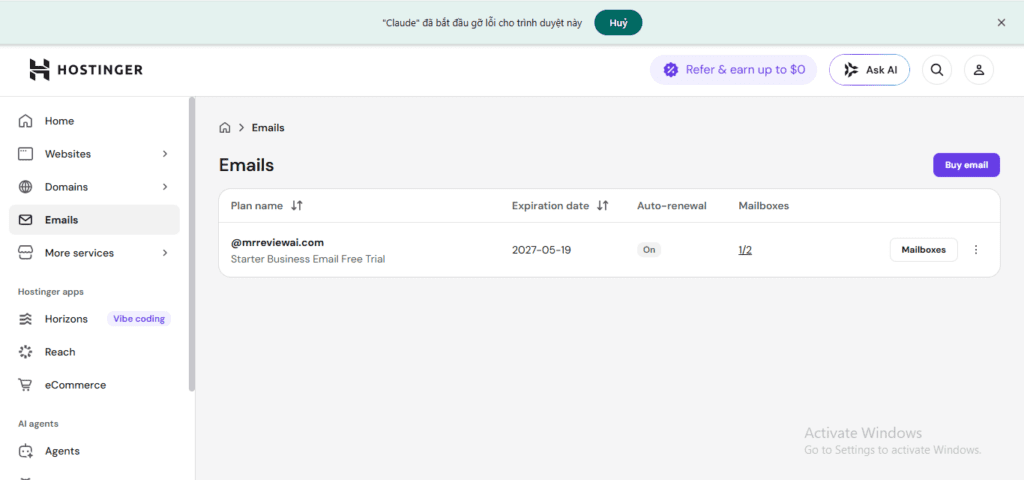Click the Agents robot icon
Screen dimensions: 1024x480
point(25,451)
